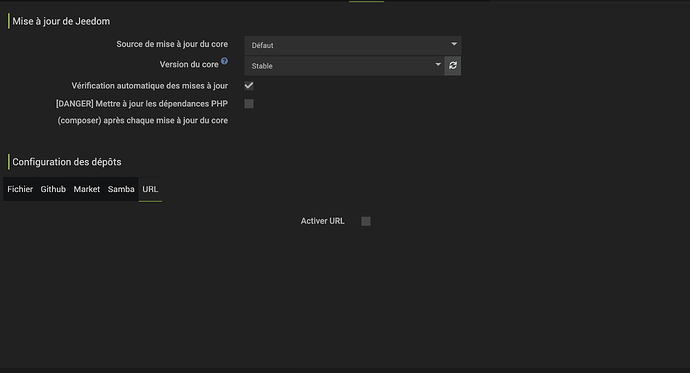Click the Vérification automatique des mises à jour label
The width and height of the screenshot is (690, 373).
[150, 86]
